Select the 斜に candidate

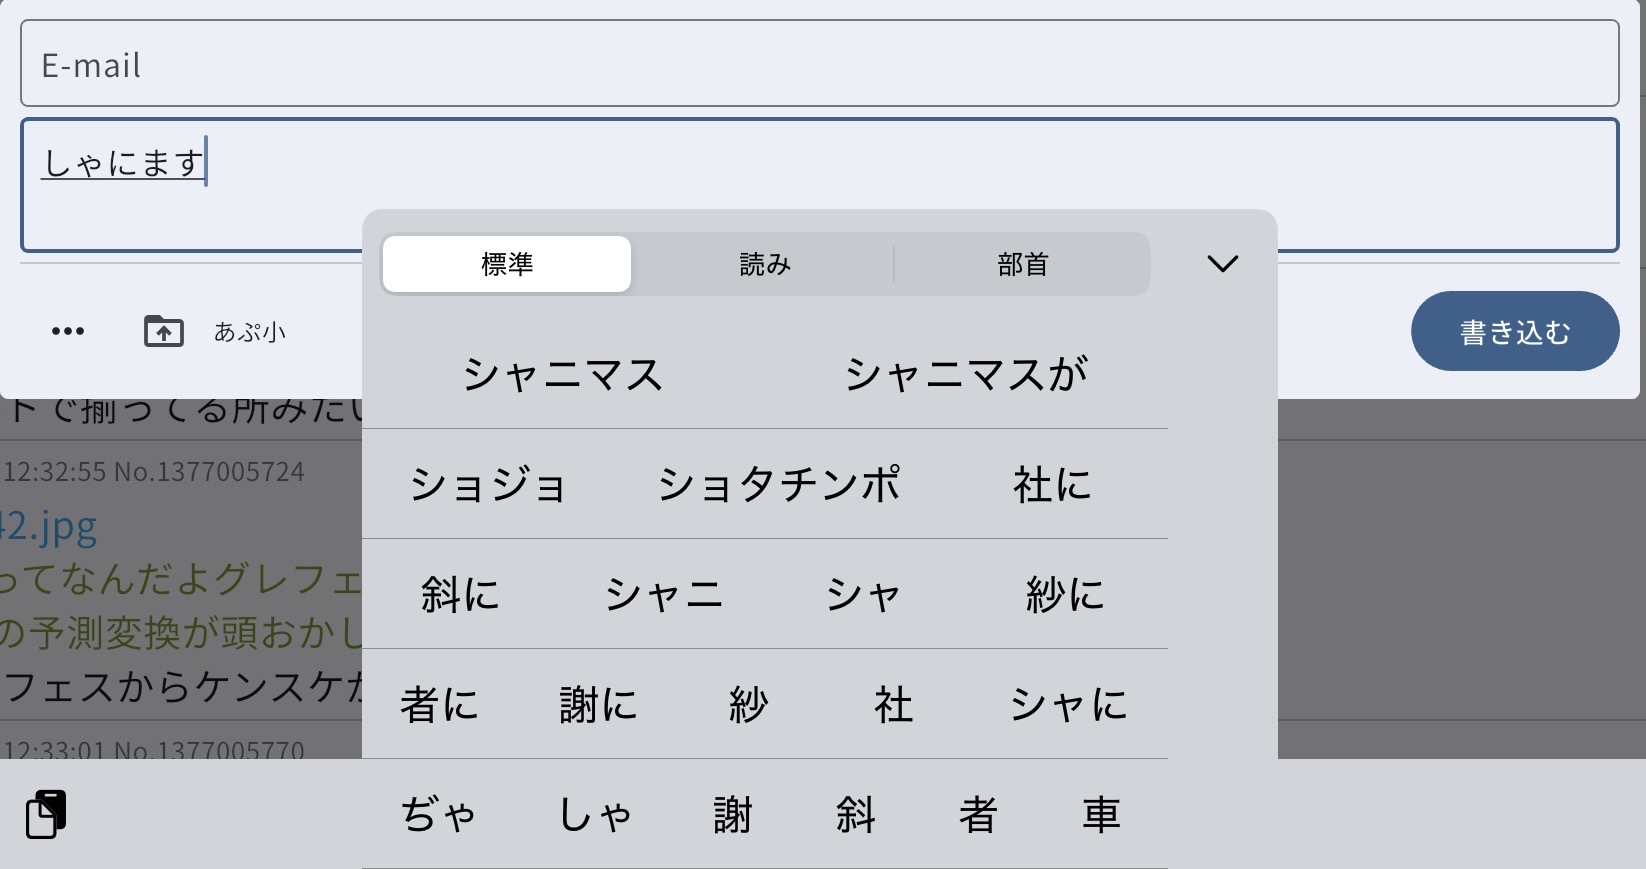460,595
